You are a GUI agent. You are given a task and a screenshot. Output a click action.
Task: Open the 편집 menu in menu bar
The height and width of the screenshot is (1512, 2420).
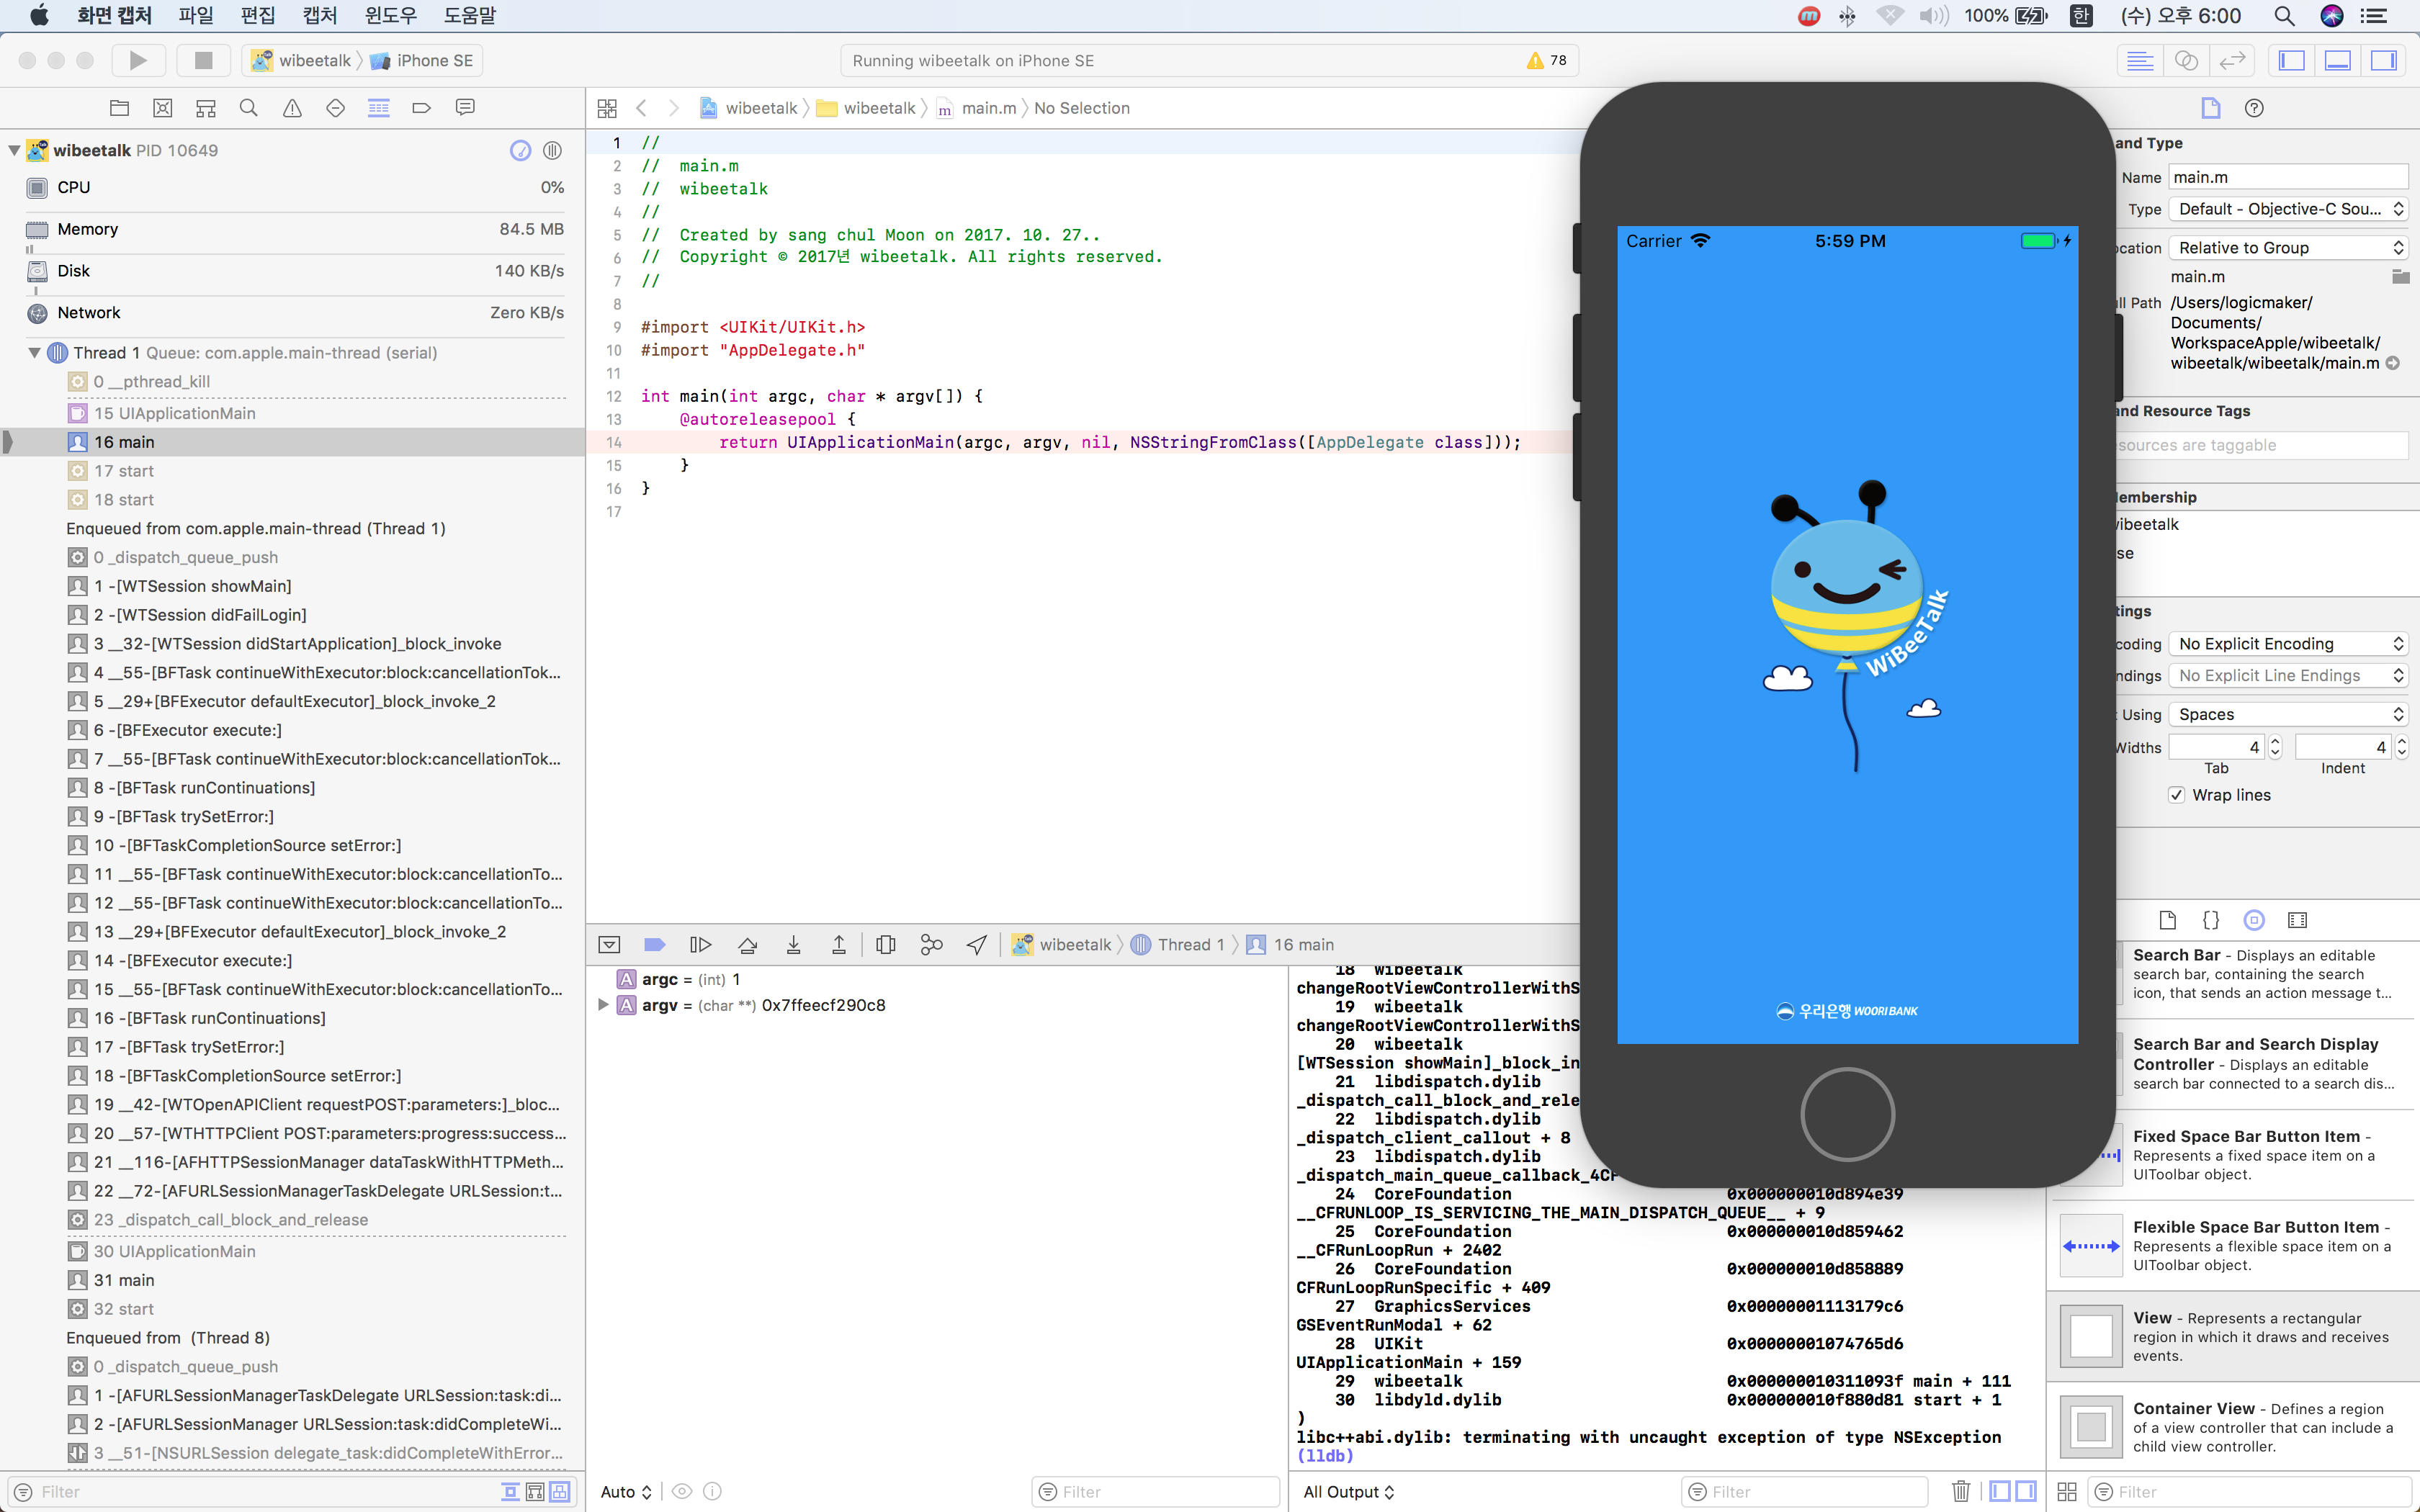click(258, 15)
